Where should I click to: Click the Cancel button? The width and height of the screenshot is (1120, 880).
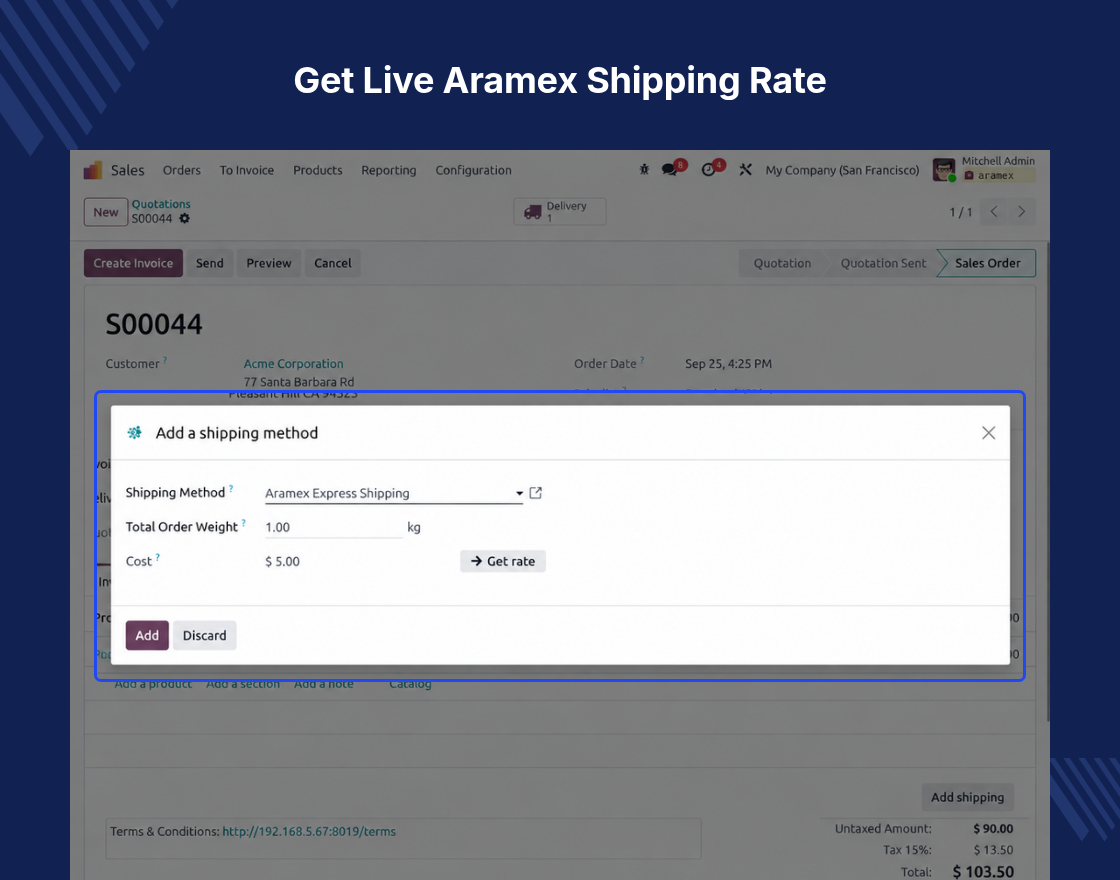click(x=333, y=263)
